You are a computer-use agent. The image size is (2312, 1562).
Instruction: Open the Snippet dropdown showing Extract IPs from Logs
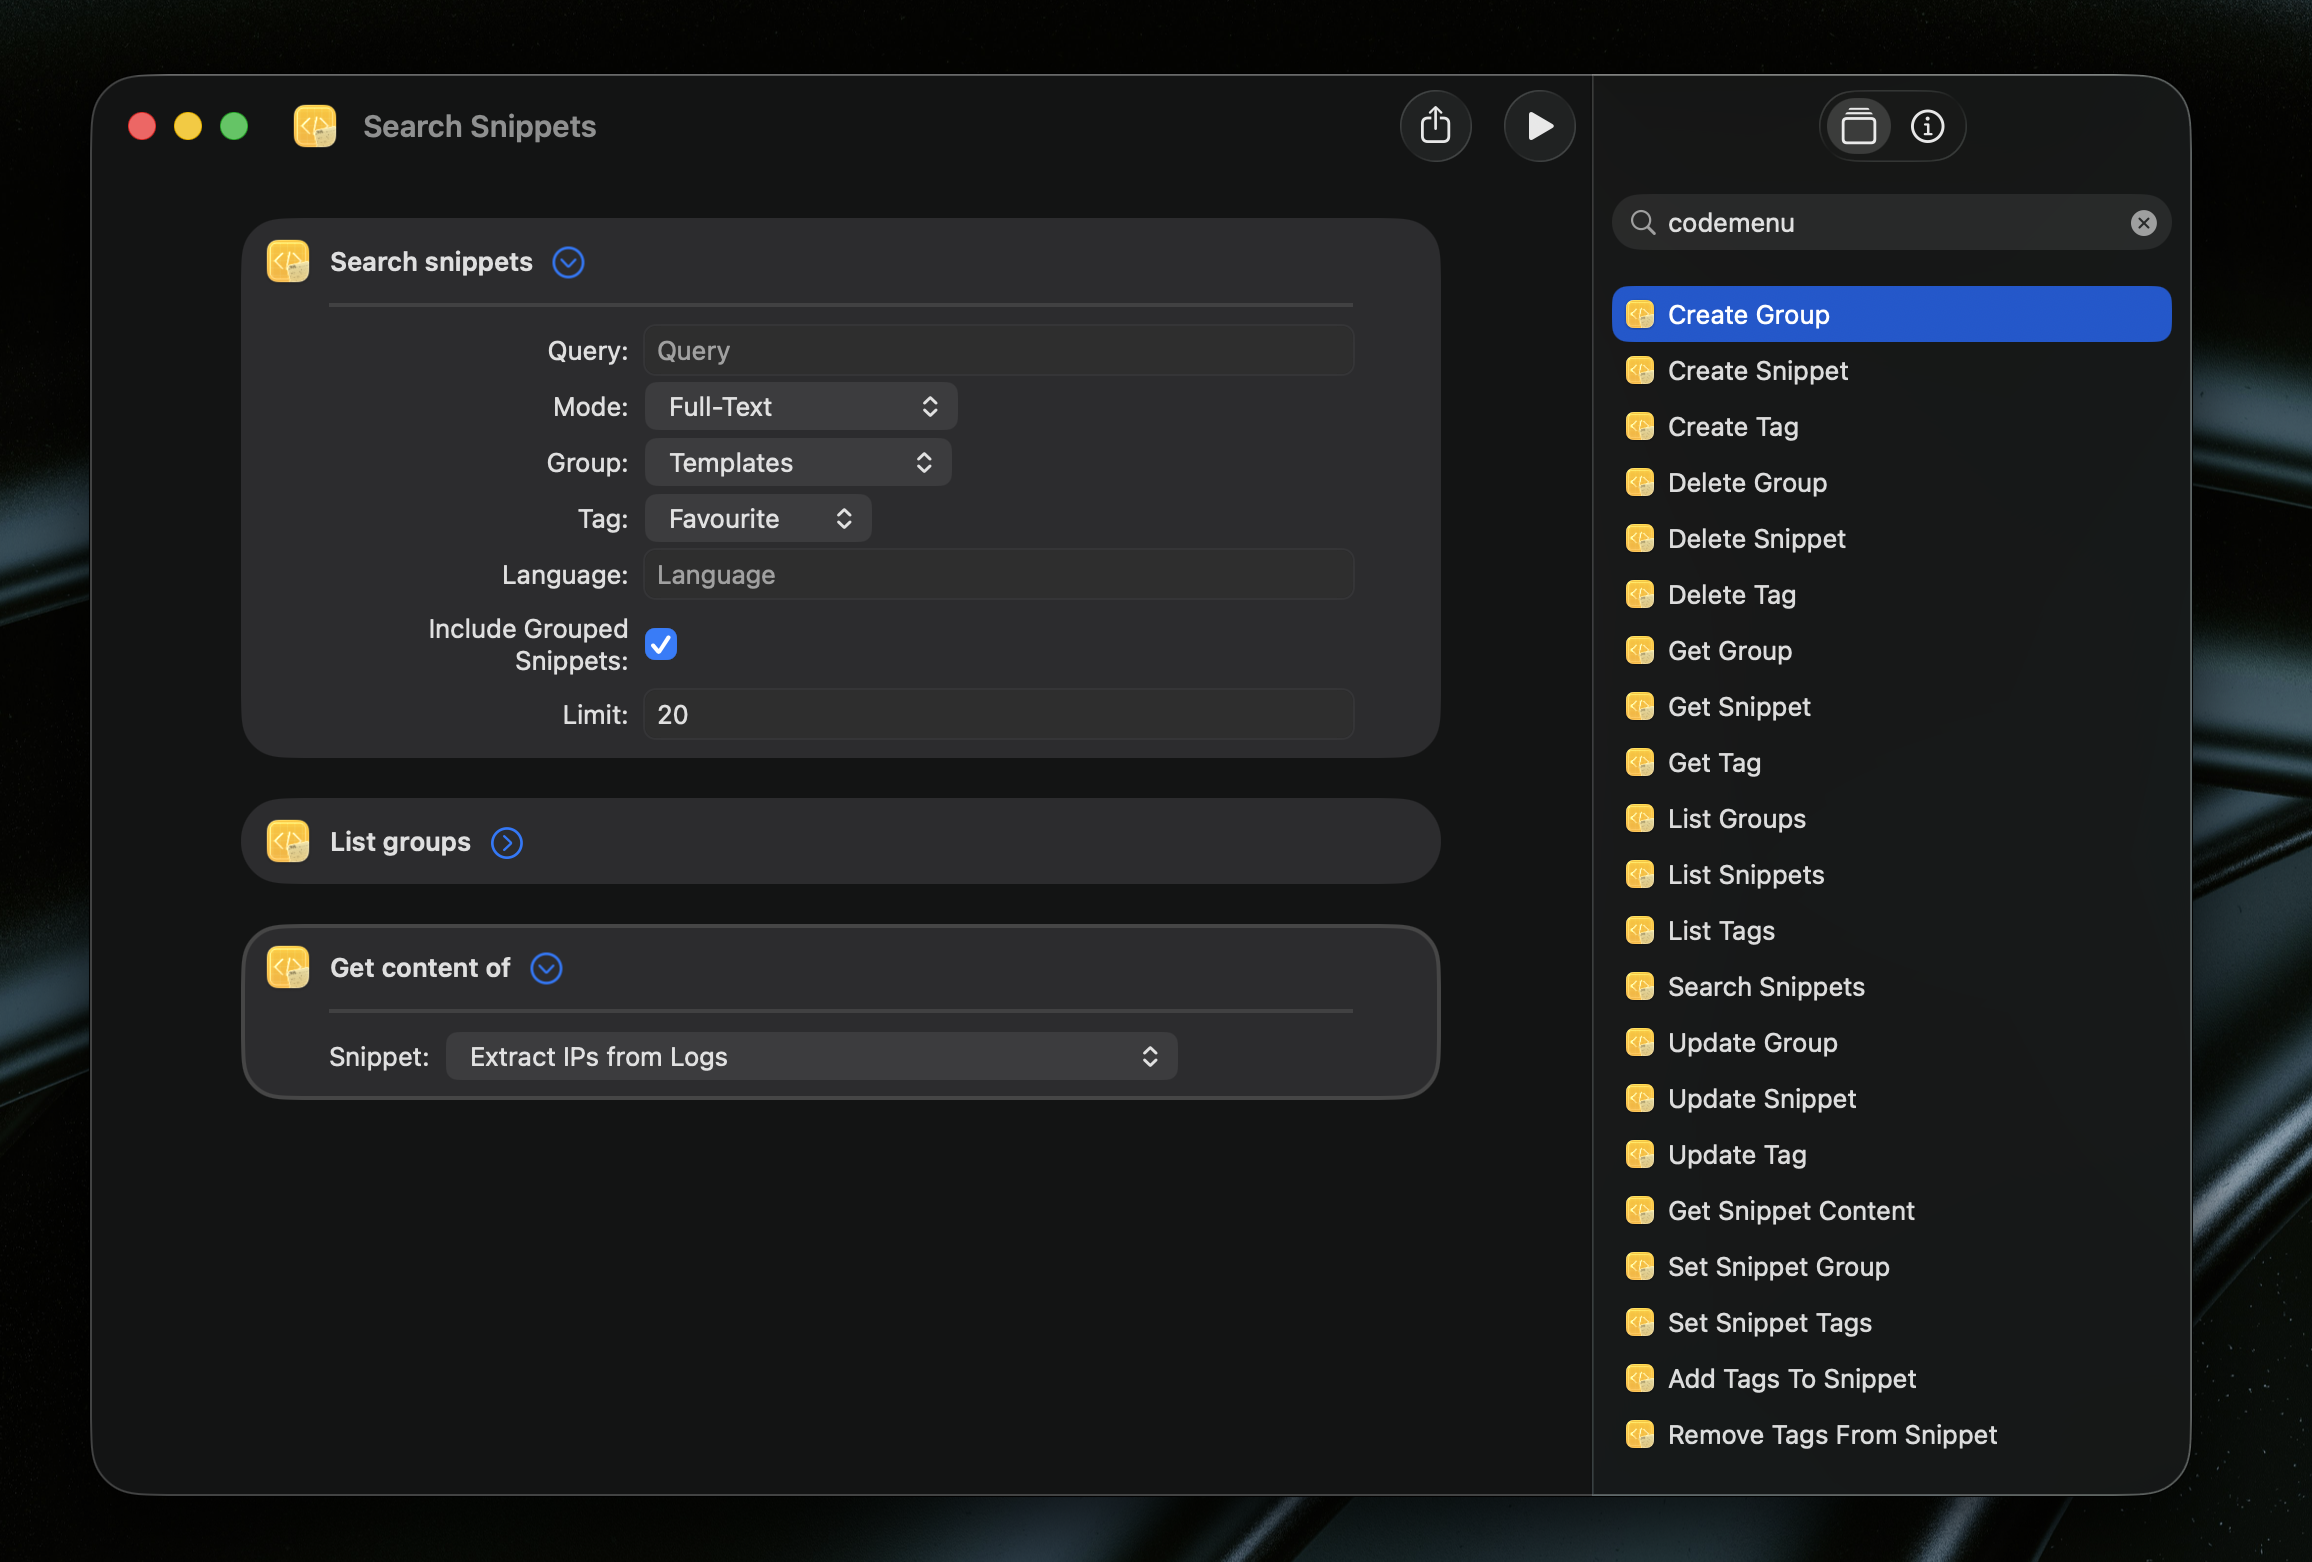tap(810, 1056)
